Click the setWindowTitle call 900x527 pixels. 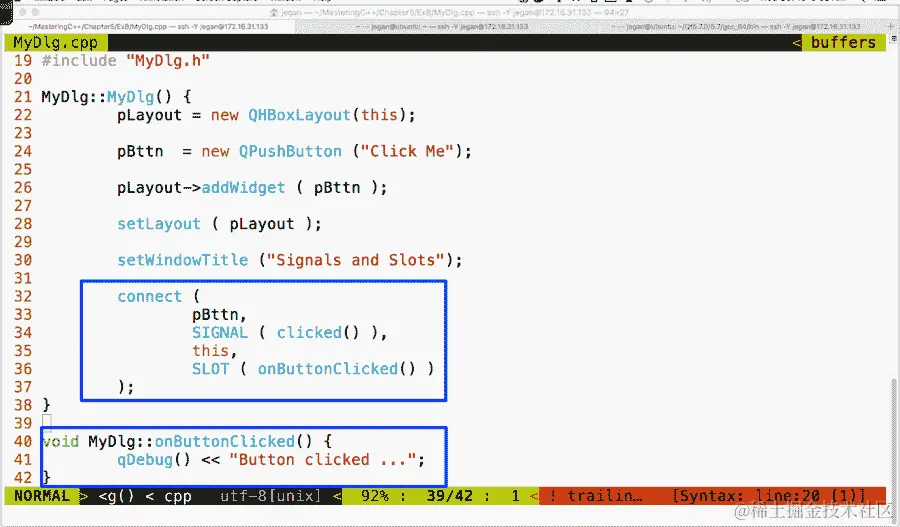click(183, 260)
